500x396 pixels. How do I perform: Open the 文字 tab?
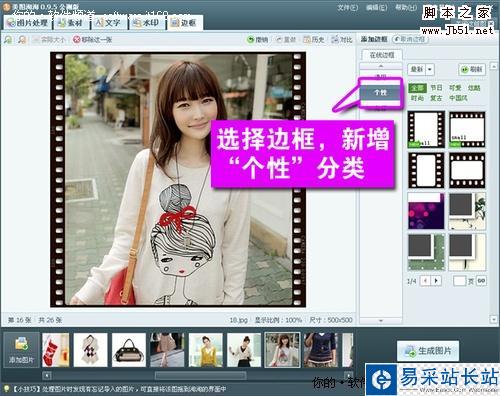(108, 23)
